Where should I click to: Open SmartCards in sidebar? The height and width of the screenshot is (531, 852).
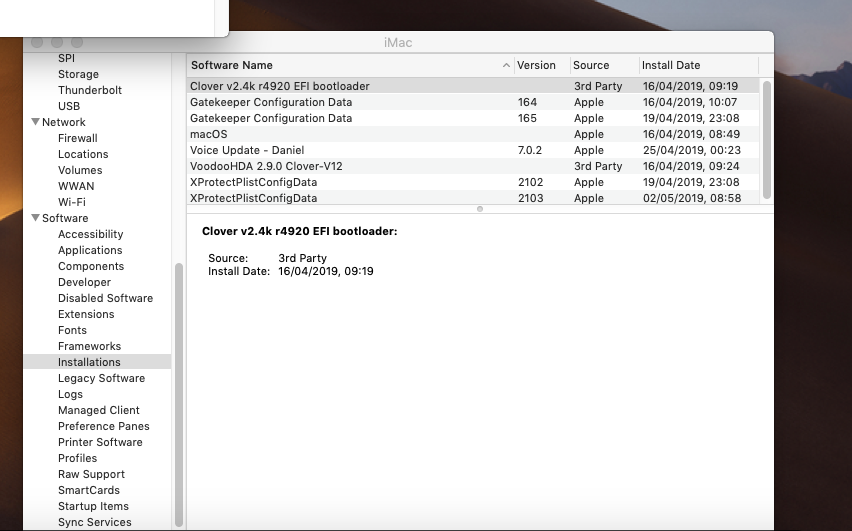pyautogui.click(x=89, y=490)
